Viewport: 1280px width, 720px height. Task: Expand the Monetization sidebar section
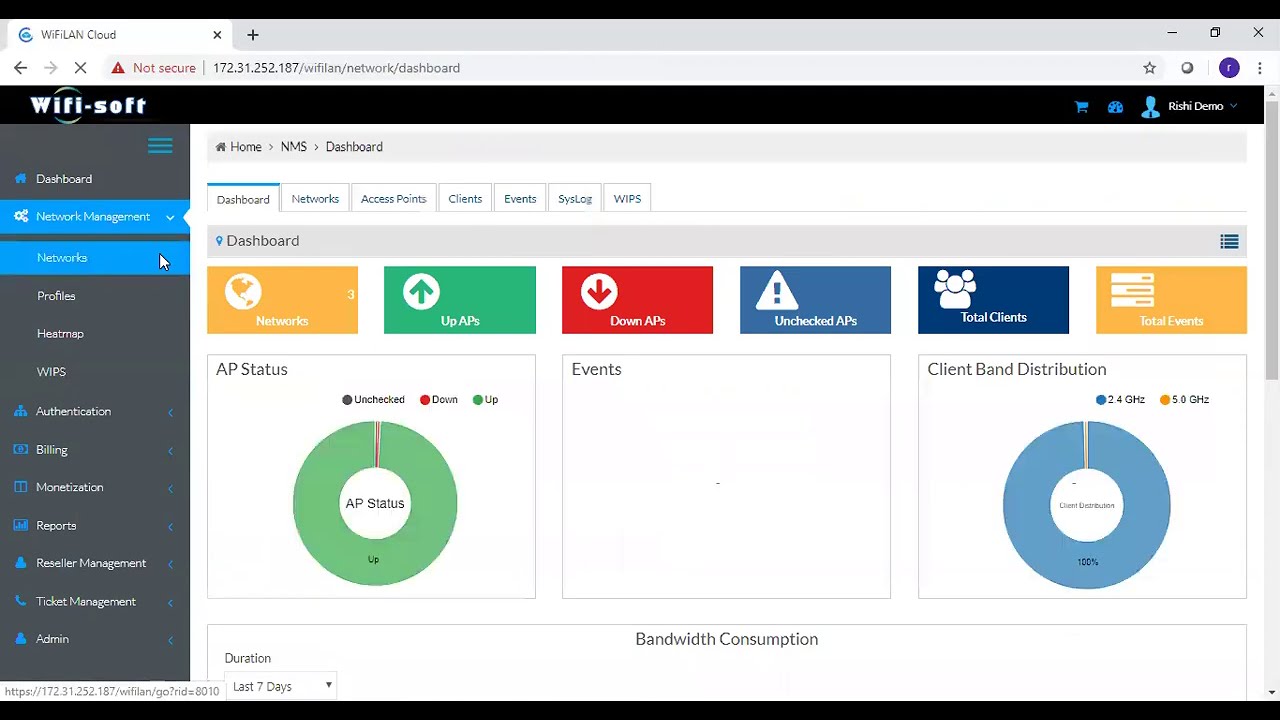(95, 488)
